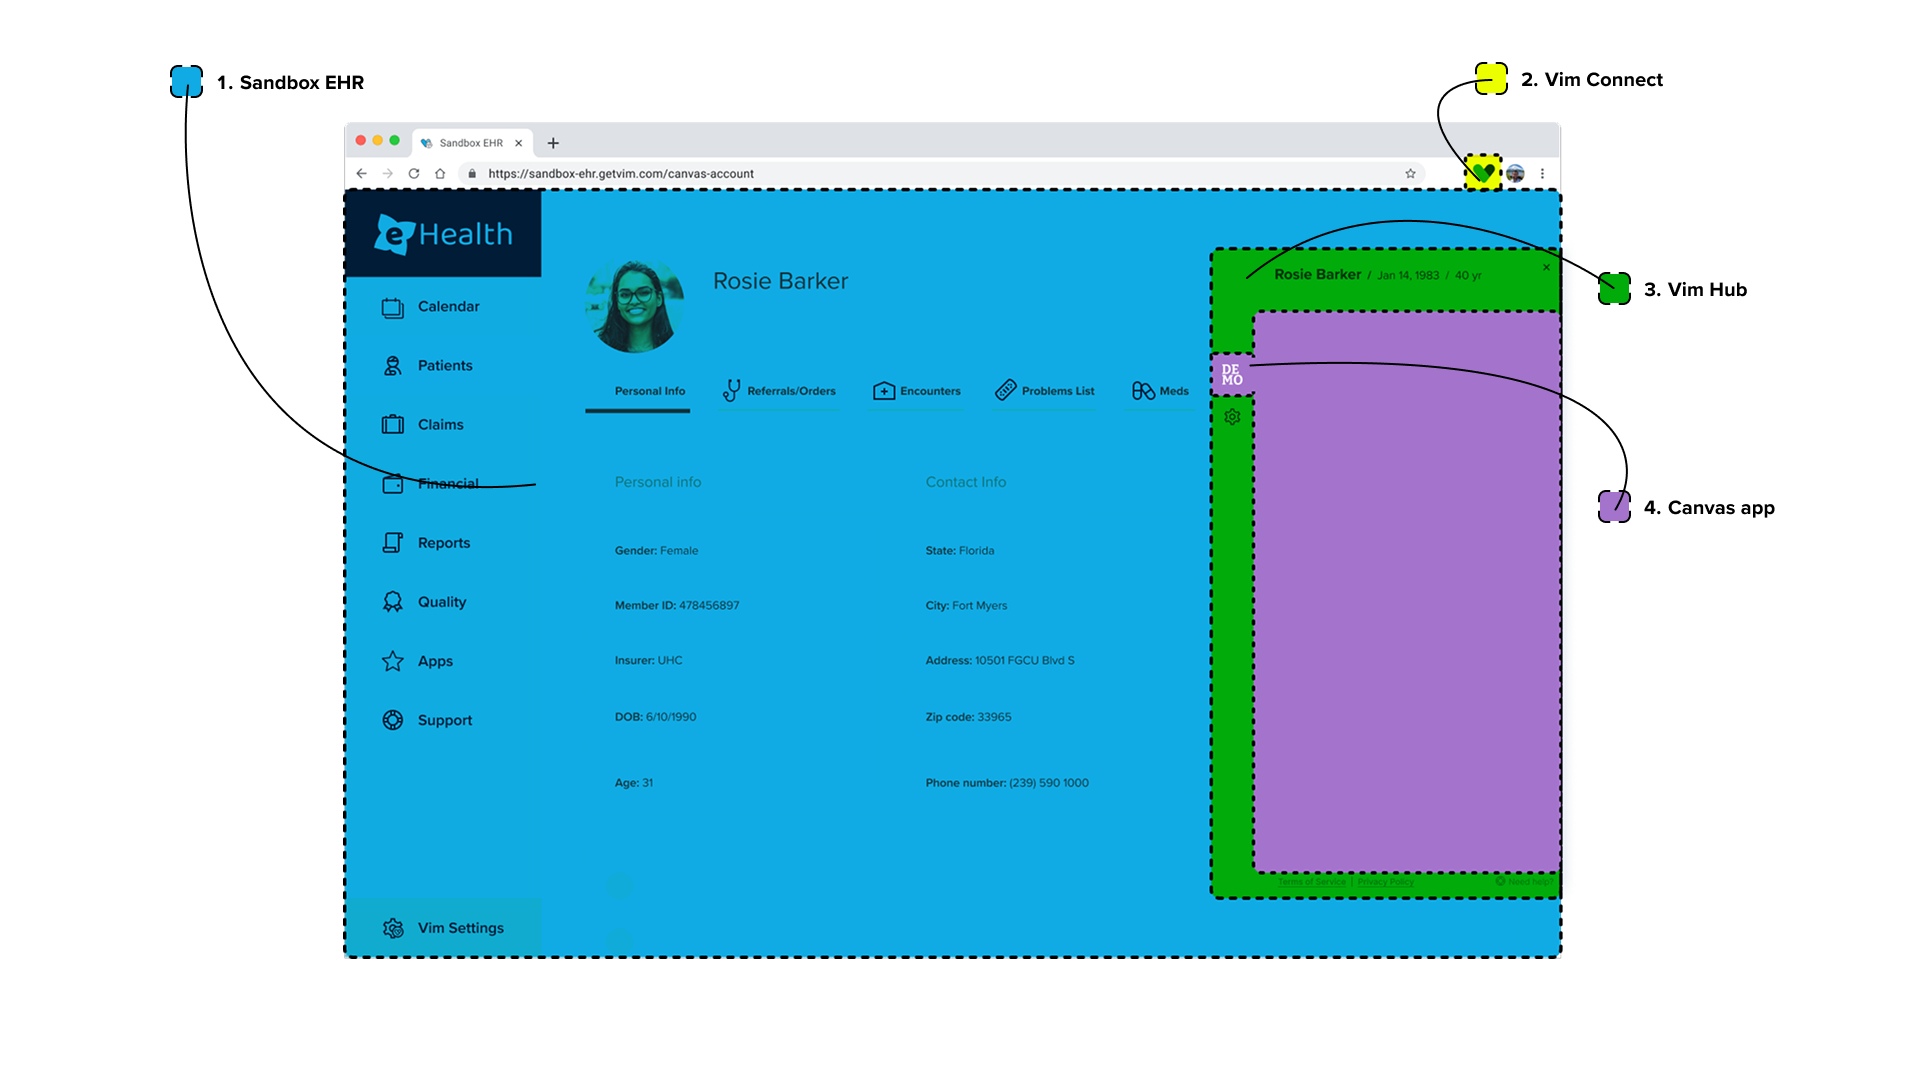Click the Phone number (239) 590 1000

point(1007,783)
